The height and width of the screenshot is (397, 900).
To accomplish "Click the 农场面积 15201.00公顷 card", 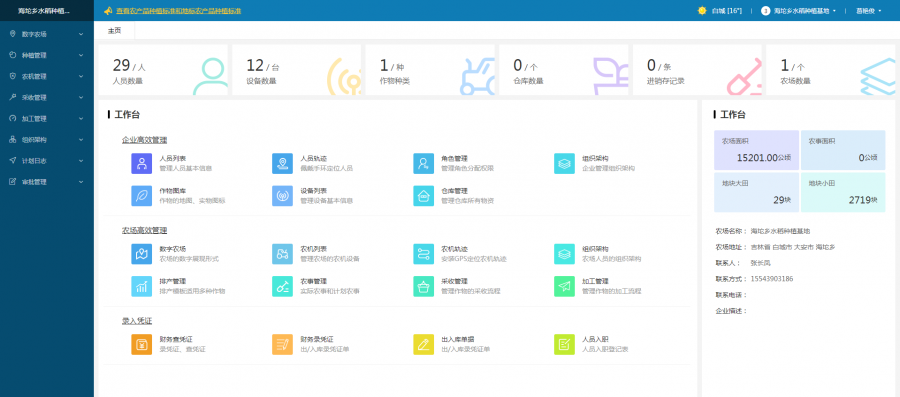I will click(x=756, y=150).
